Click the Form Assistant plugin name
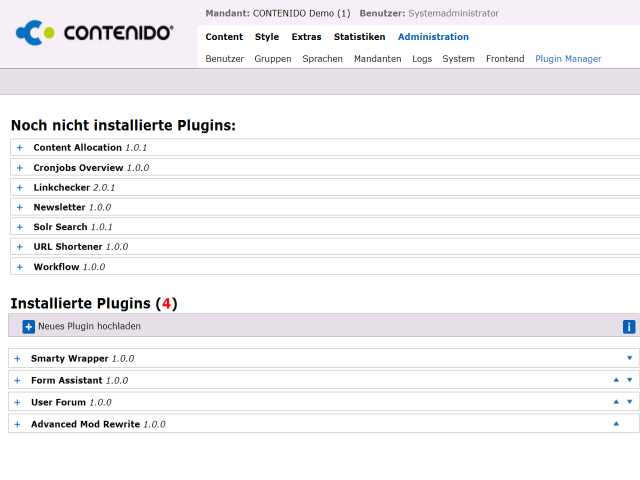The height and width of the screenshot is (480, 640). pos(67,380)
